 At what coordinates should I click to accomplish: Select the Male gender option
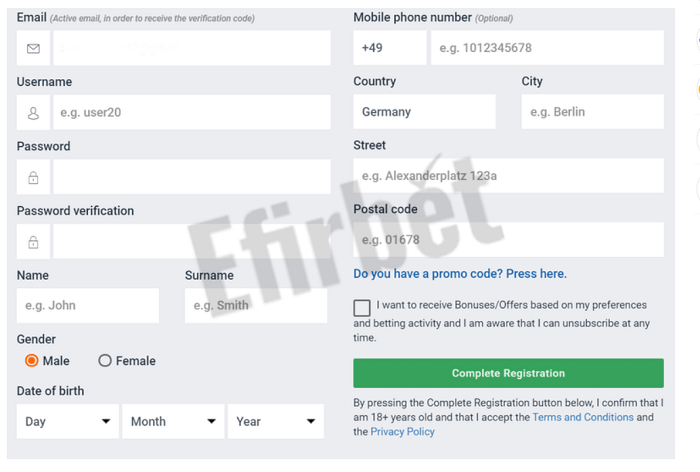[x=32, y=361]
